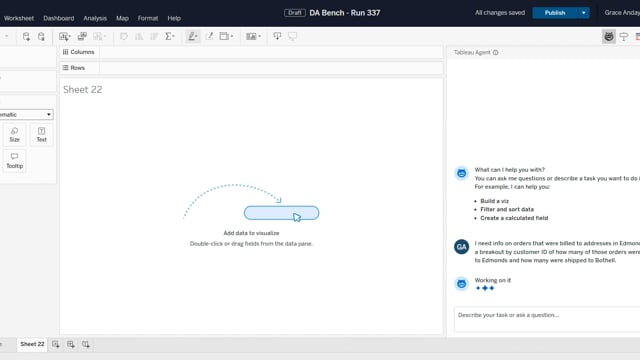Open the Format menu
Viewport: 640px width, 360px height.
[148, 18]
